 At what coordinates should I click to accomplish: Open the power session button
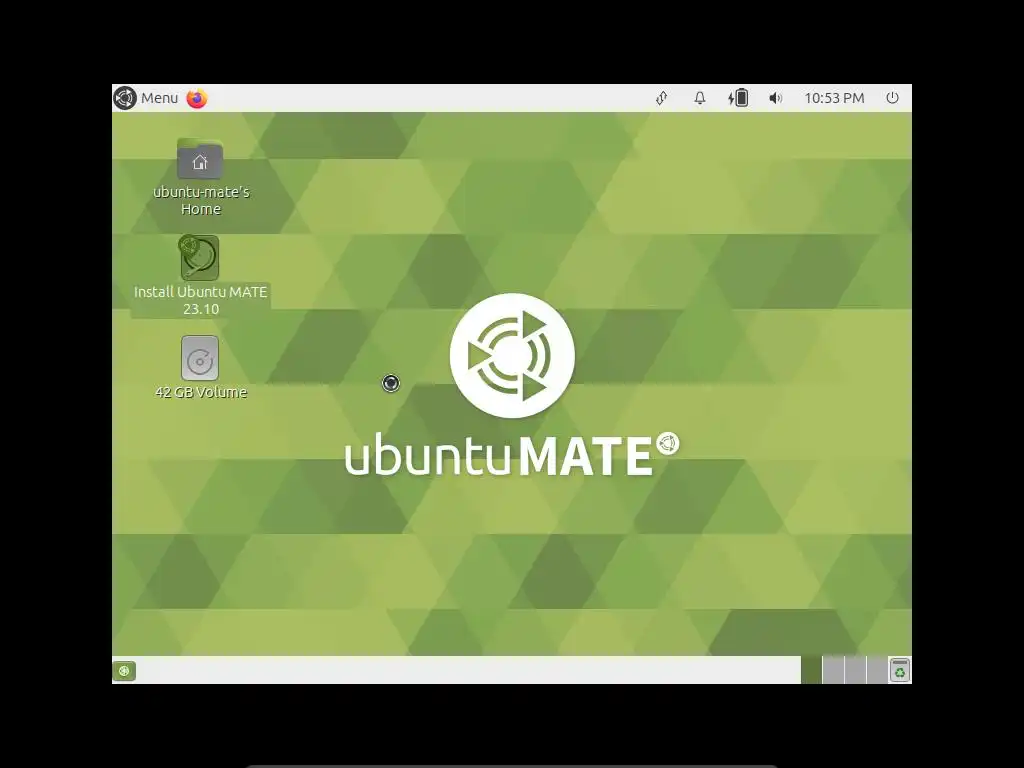pos(892,98)
